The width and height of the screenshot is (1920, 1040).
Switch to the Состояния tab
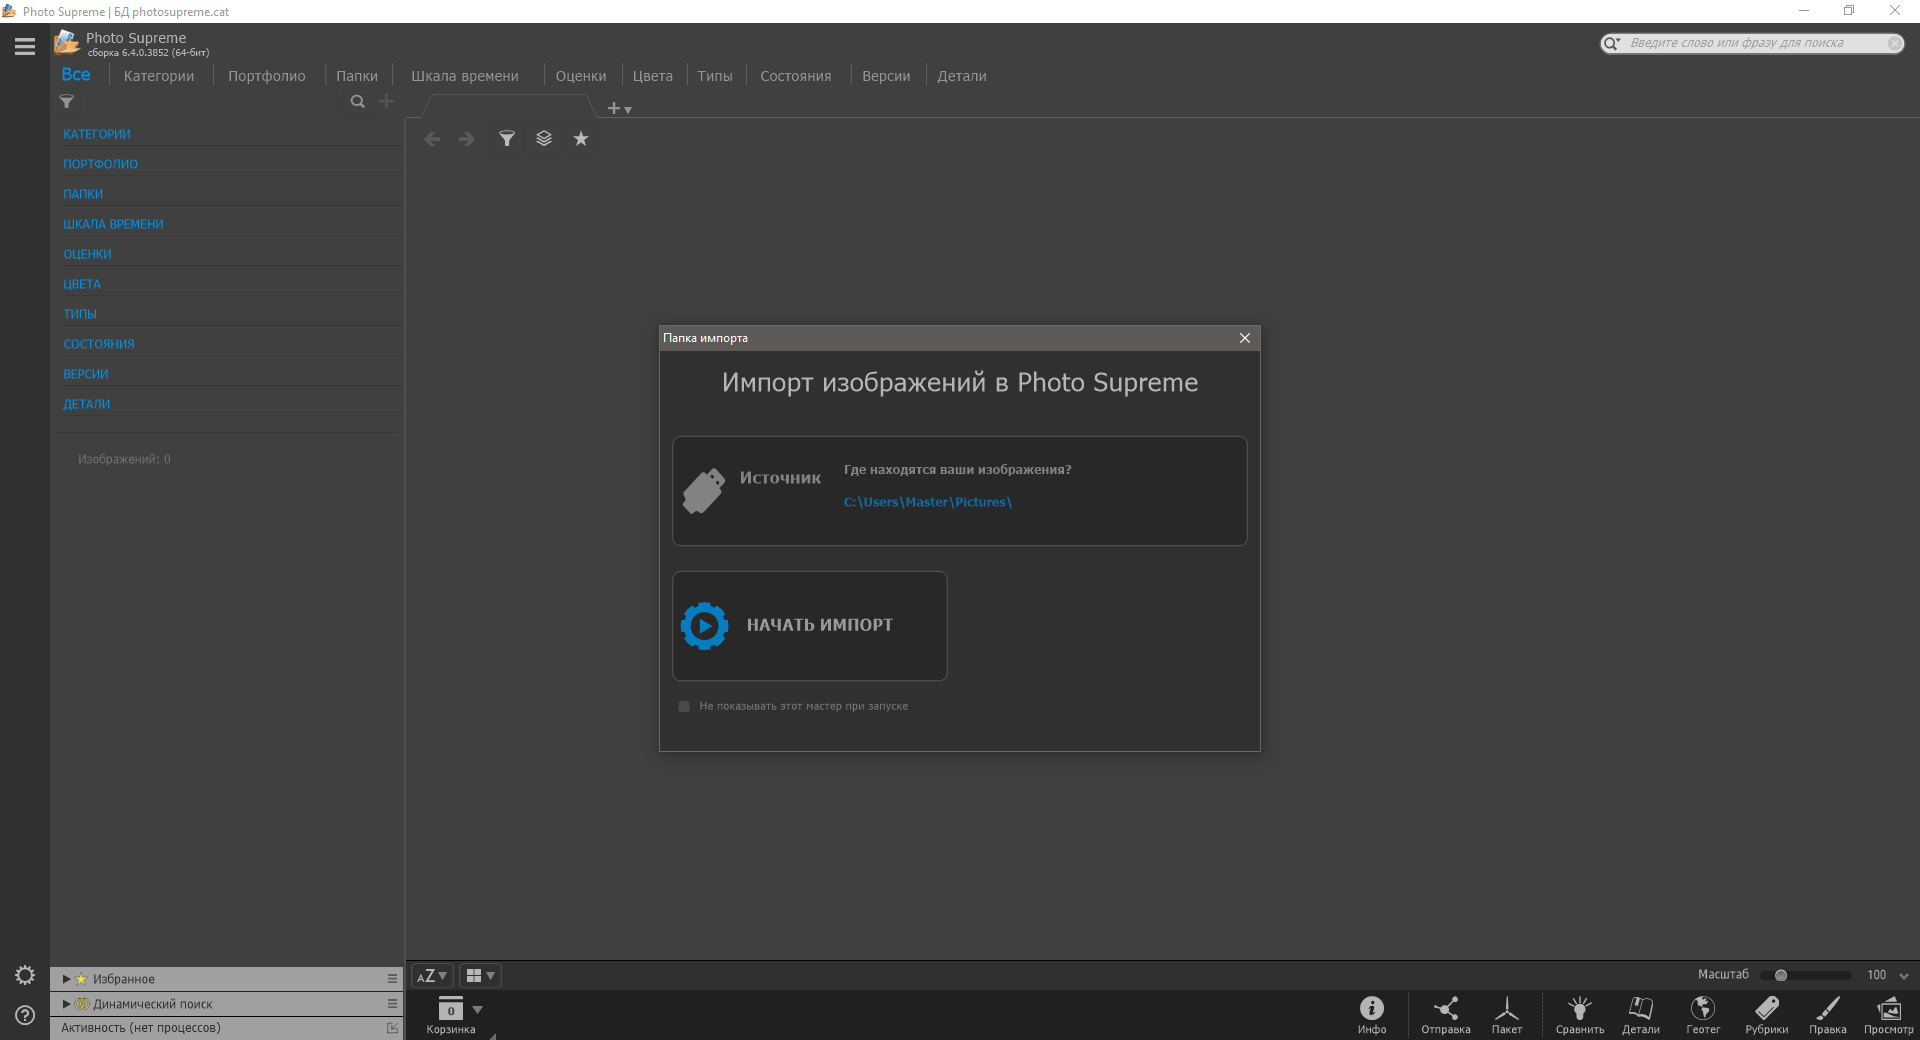[796, 76]
